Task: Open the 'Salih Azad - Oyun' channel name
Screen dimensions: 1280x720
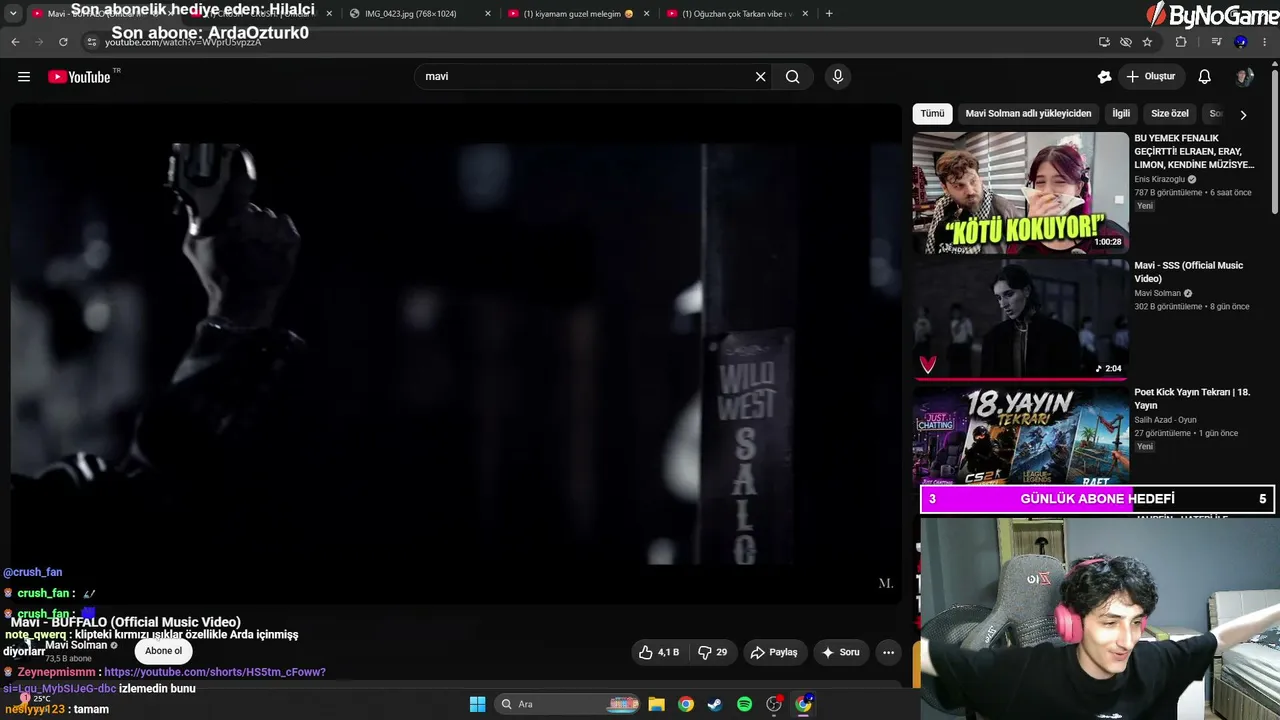Action: [x=1165, y=420]
